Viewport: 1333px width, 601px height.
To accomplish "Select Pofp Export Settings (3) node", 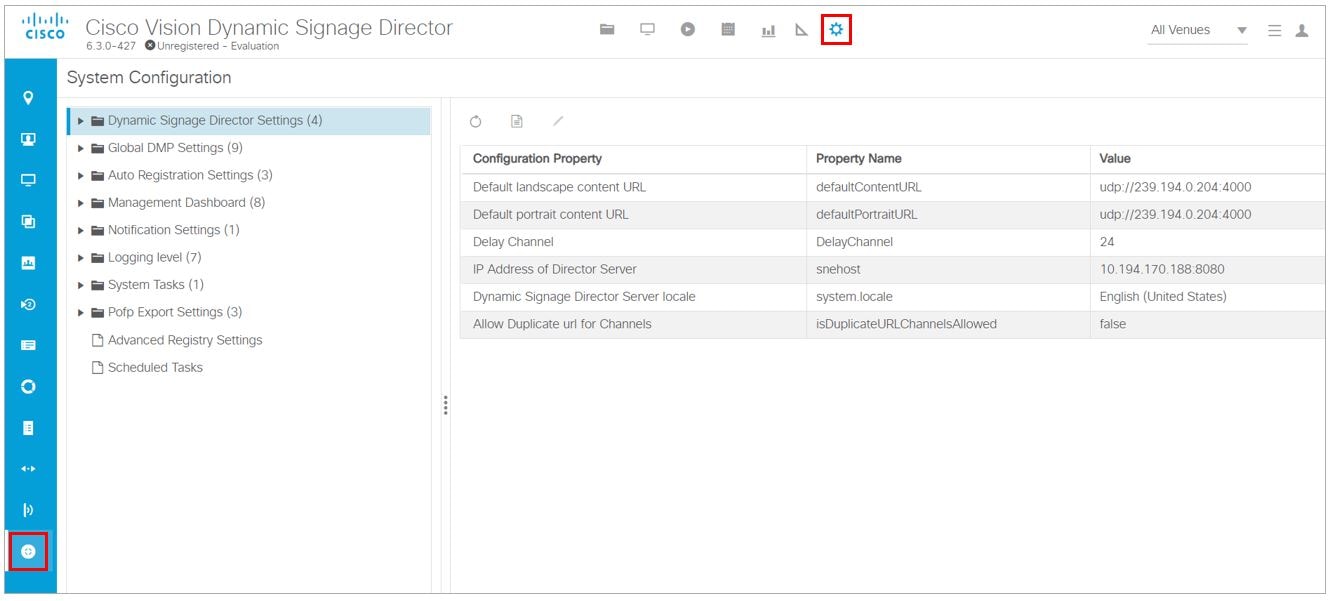I will (175, 312).
